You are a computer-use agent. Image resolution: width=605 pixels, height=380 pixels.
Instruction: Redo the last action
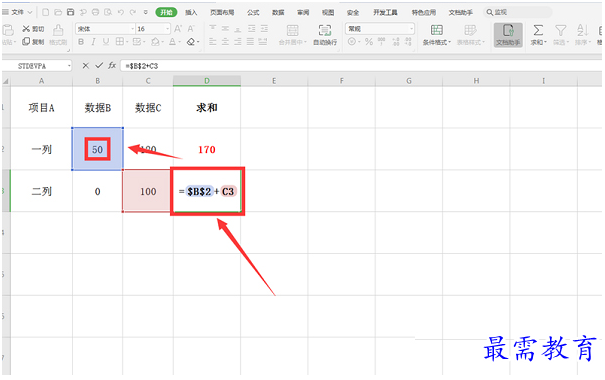click(133, 12)
